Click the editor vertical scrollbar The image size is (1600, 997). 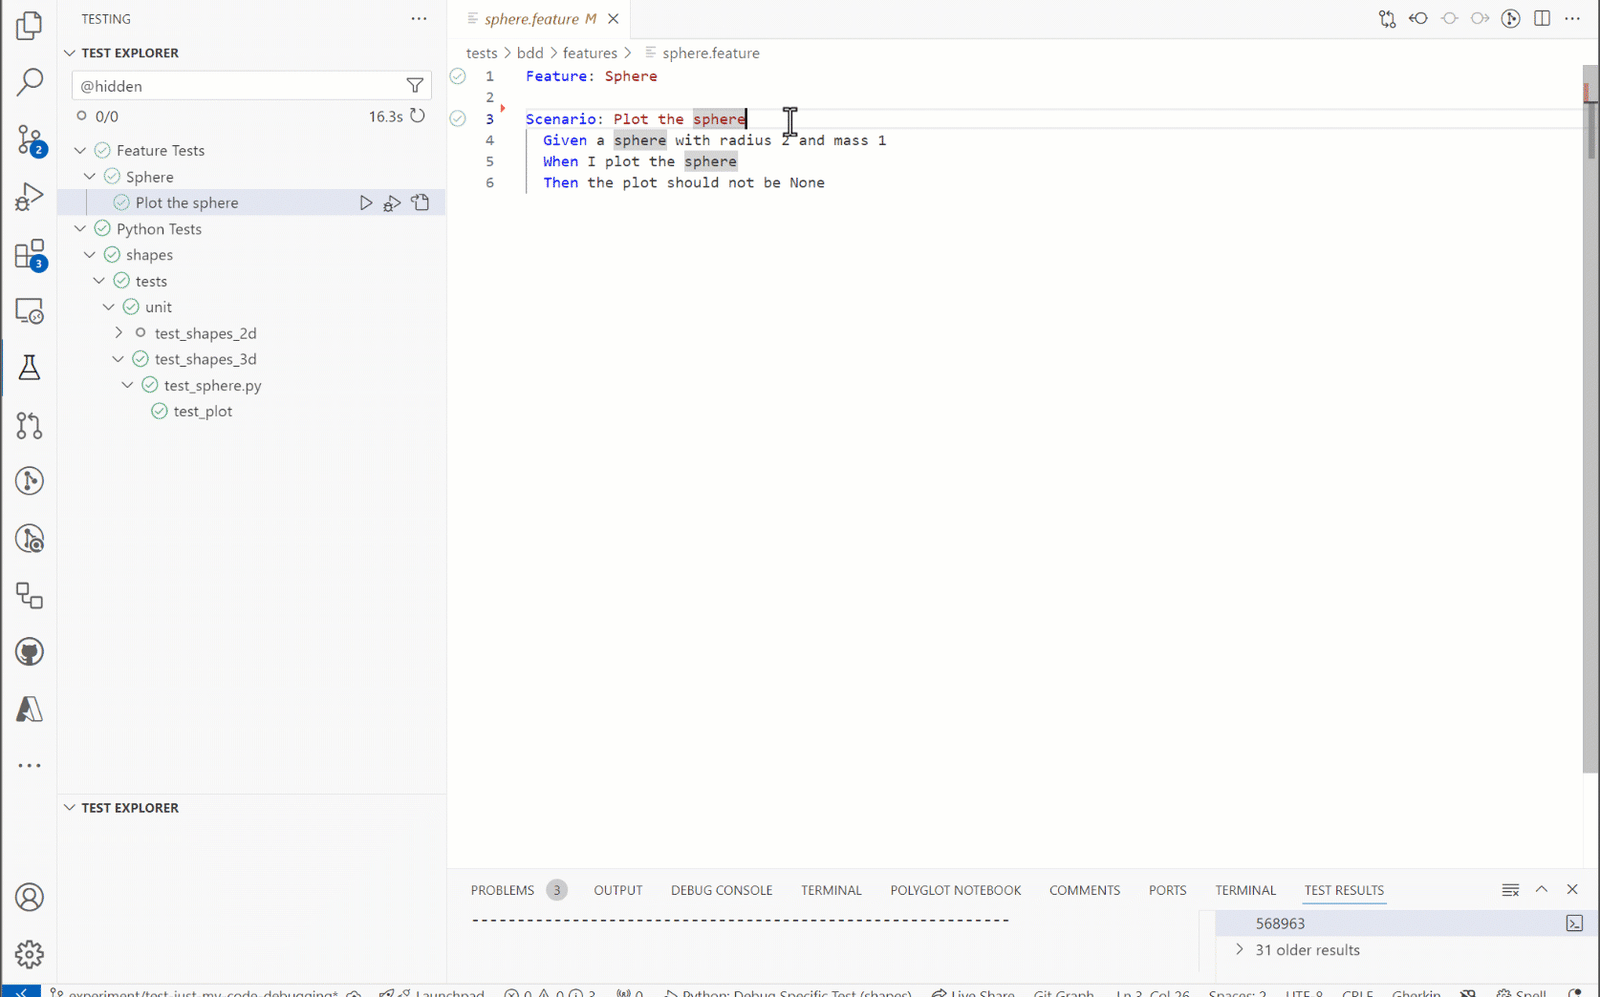1590,420
